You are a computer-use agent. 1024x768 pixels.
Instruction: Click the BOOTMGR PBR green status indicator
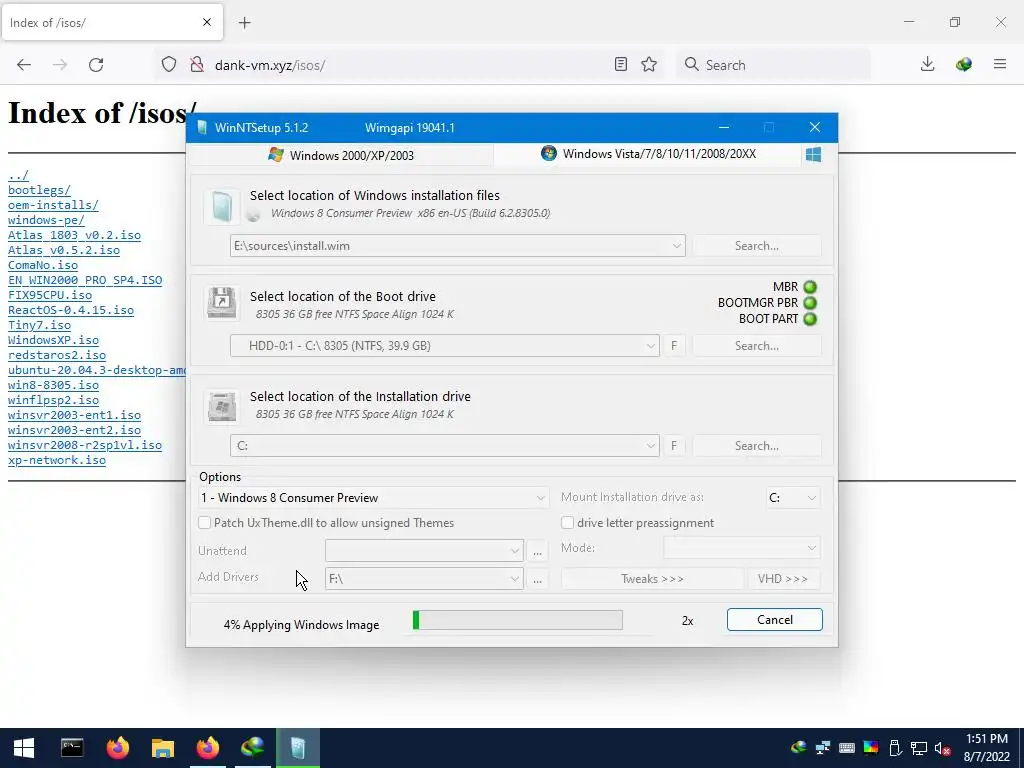(x=810, y=303)
